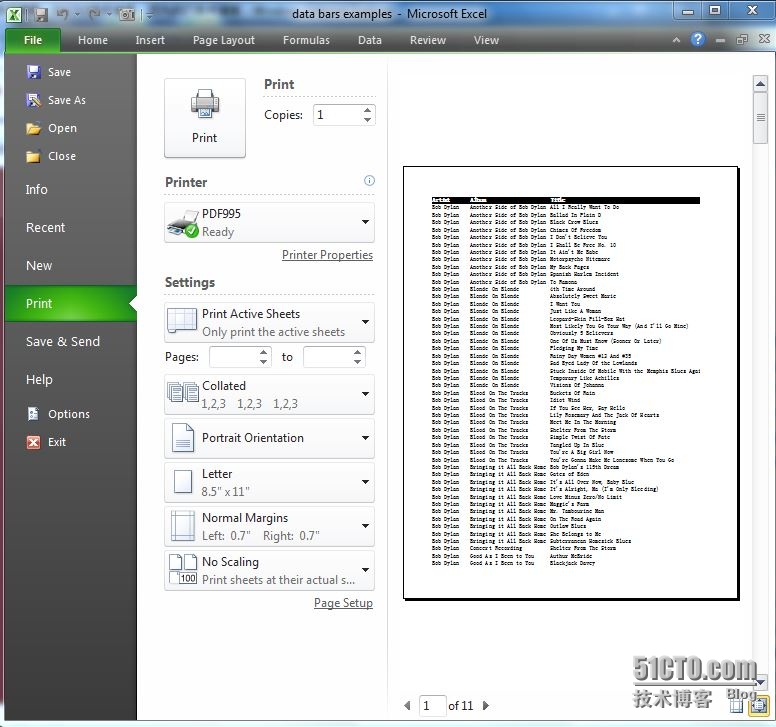Image resolution: width=776 pixels, height=727 pixels.
Task: Open the Data ribbon tab
Action: point(370,40)
